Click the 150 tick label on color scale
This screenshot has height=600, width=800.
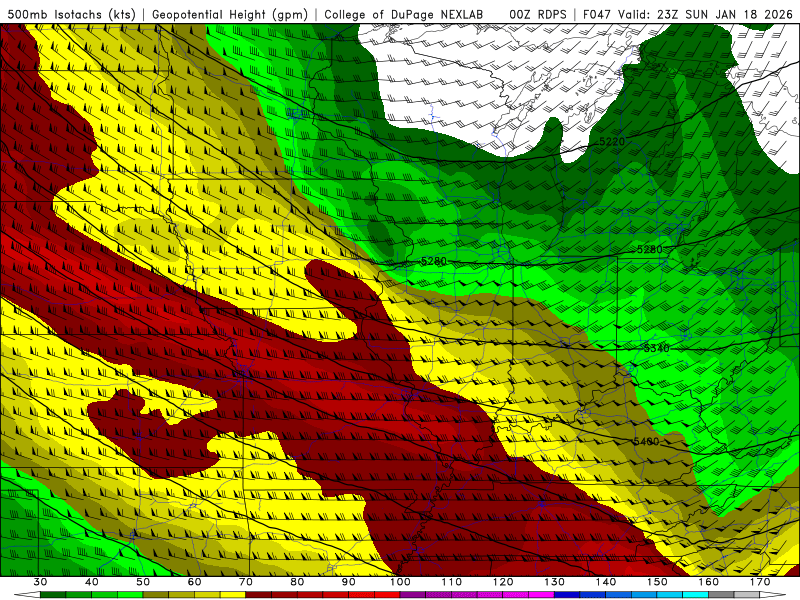658,582
